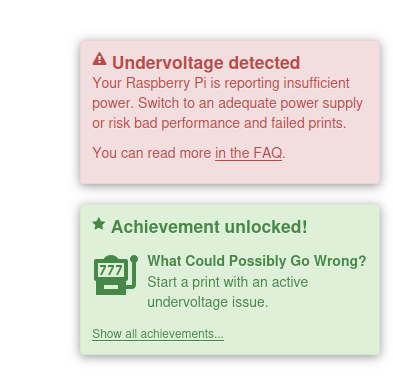Click the slot machine lever knob
The image size is (393, 382).
(x=134, y=259)
